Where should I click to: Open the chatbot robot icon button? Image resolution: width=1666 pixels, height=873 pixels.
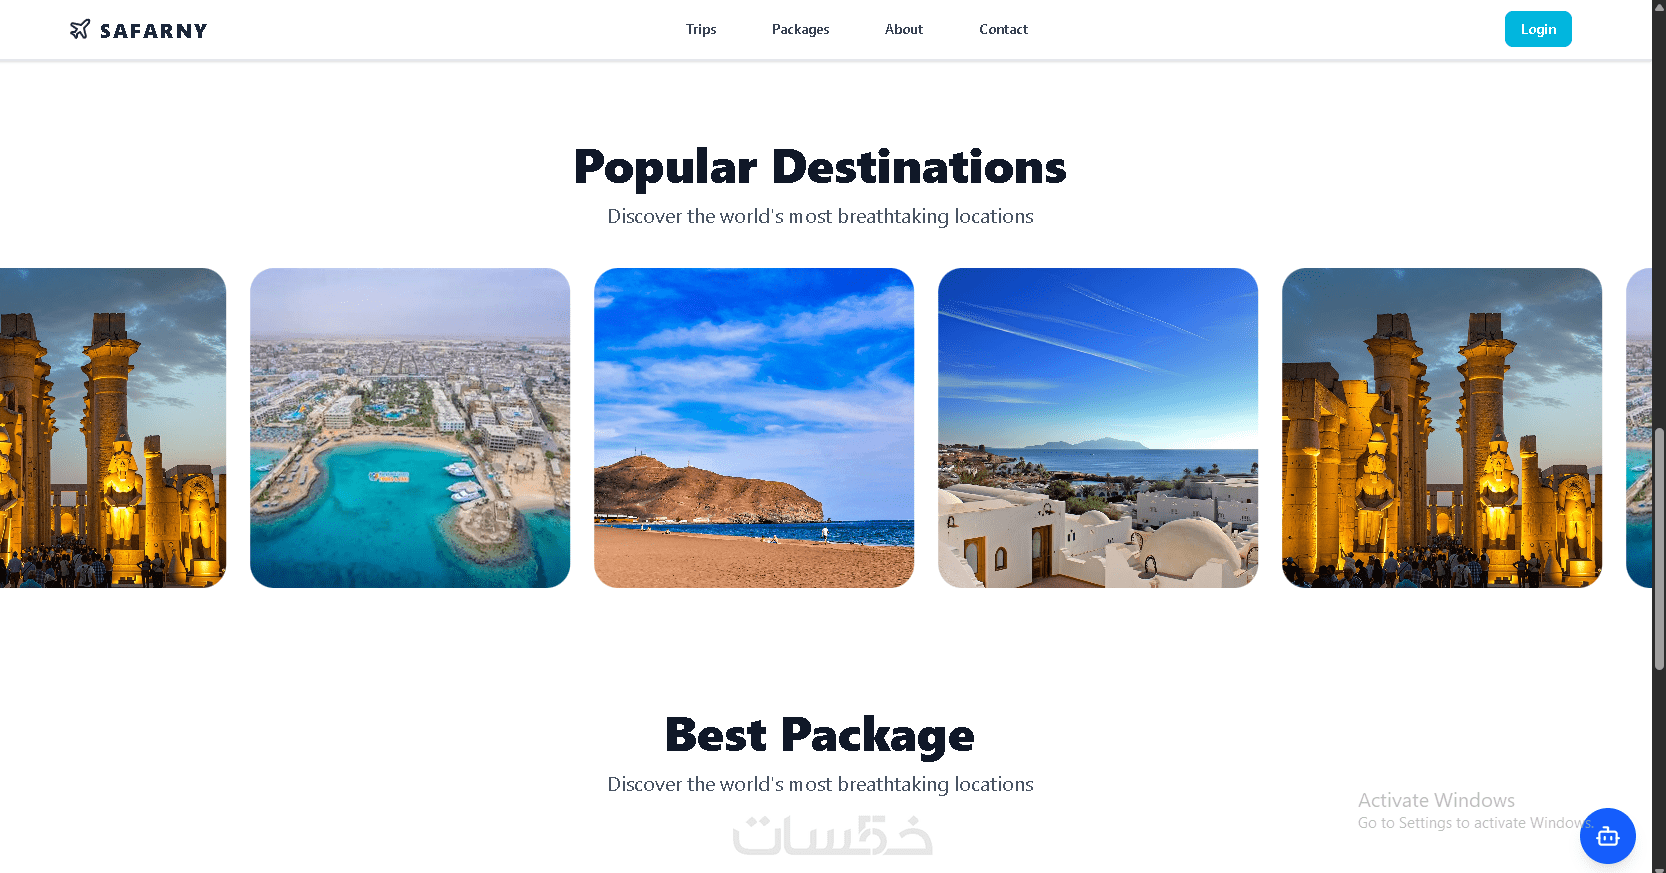(x=1607, y=836)
